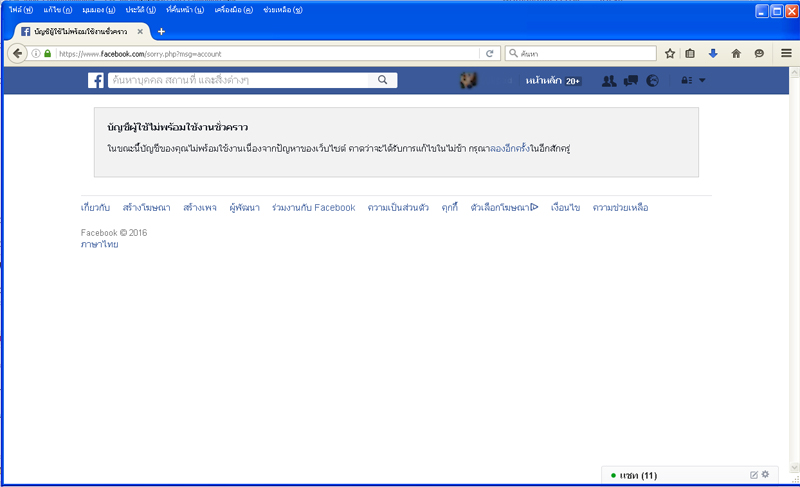Image resolution: width=800 pixels, height=487 pixels.
Task: Select the Facebook account unavailable tab
Action: [81, 32]
